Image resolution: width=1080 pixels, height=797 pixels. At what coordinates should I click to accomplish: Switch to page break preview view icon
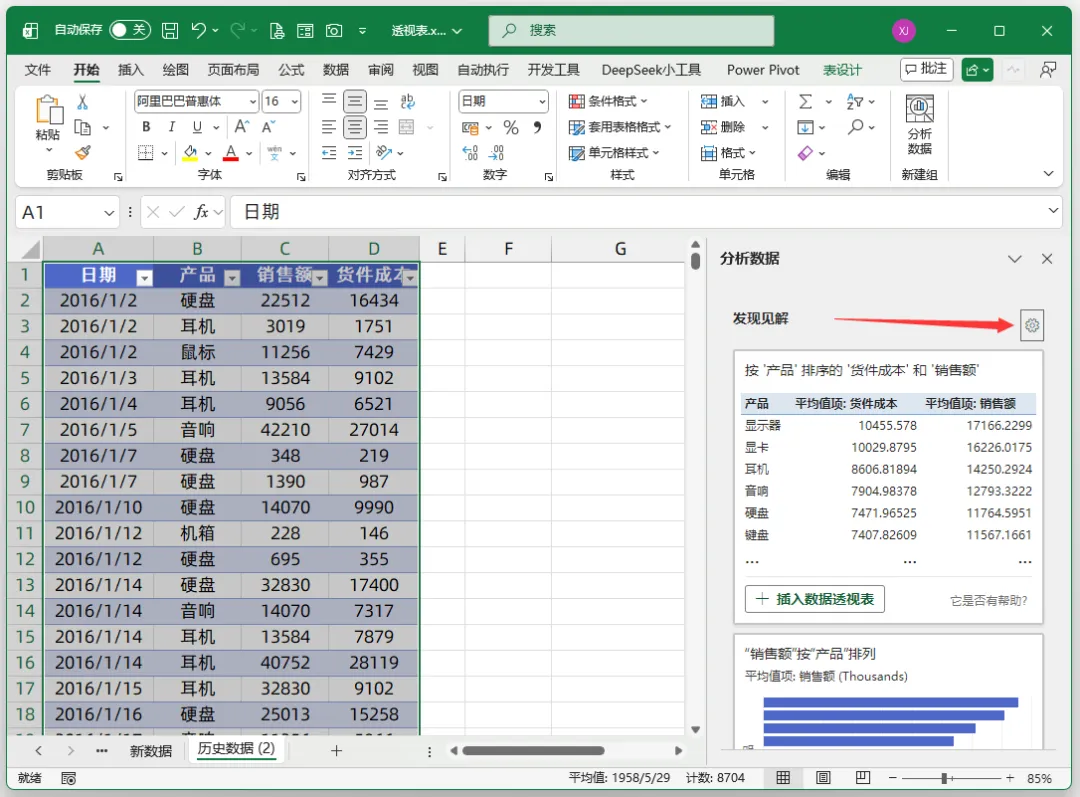pos(862,778)
